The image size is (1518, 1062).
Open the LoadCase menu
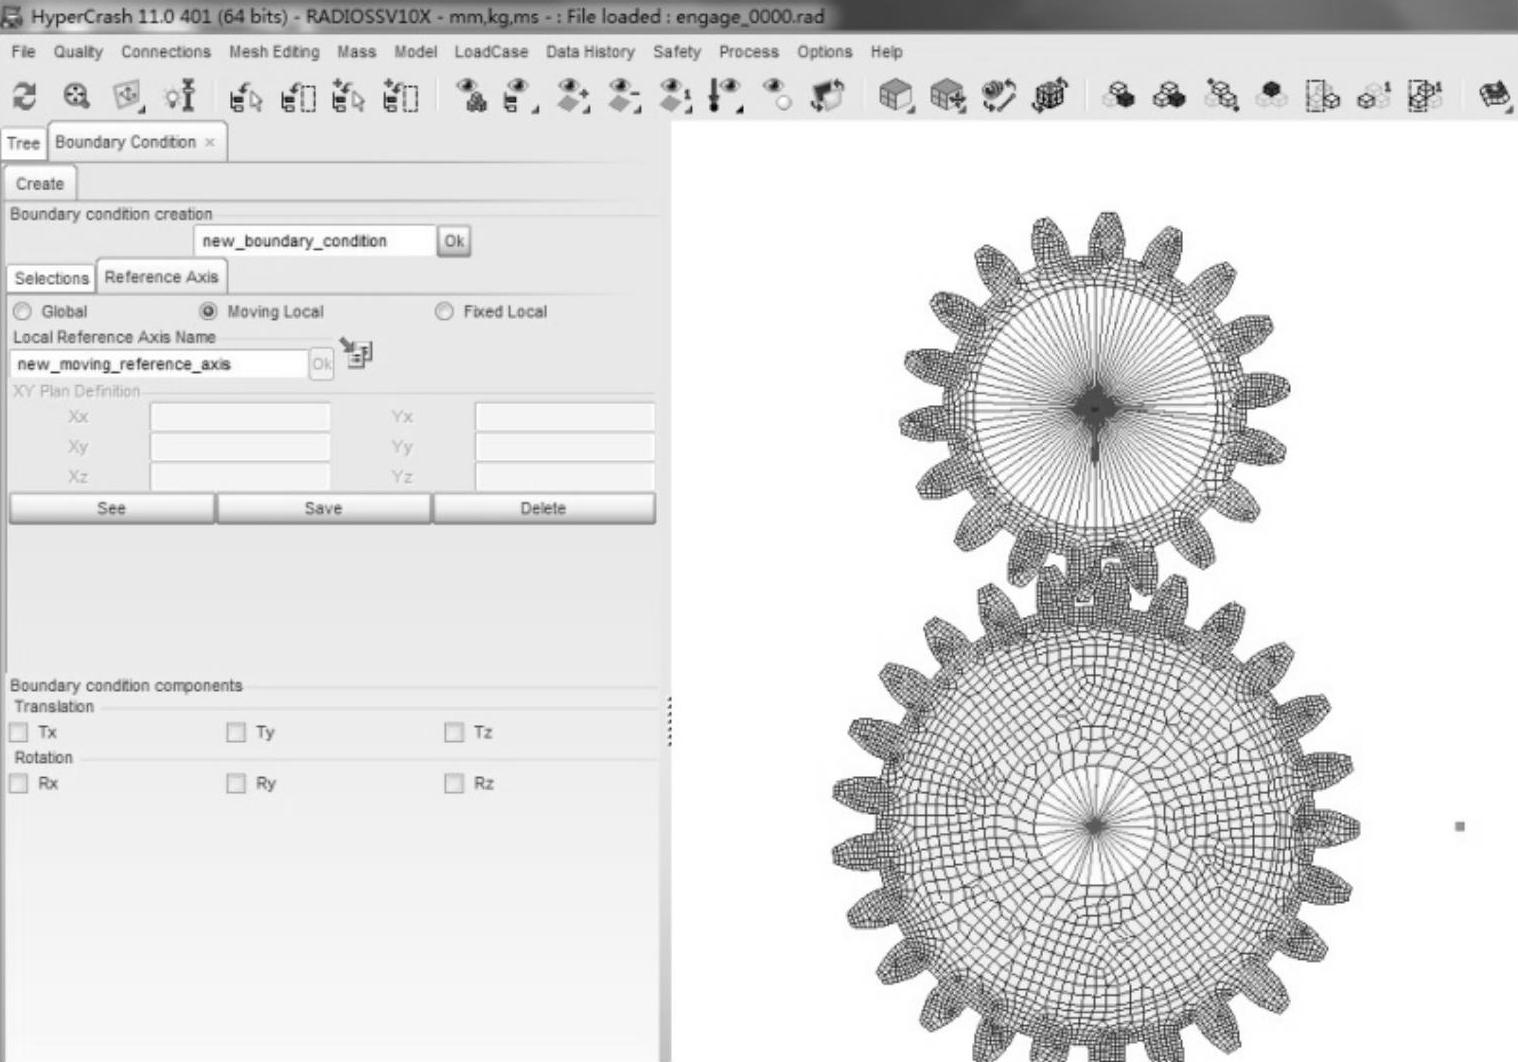(x=491, y=52)
